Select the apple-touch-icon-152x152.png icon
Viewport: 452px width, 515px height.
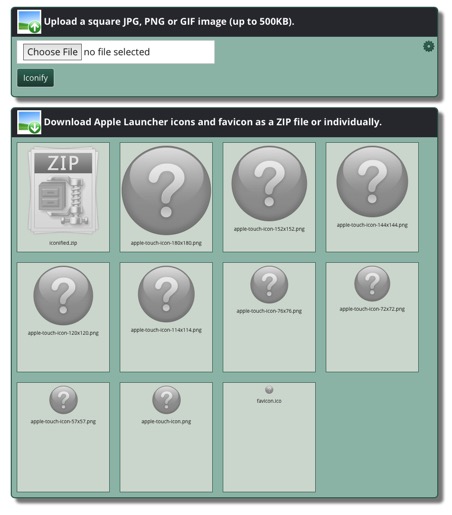click(269, 184)
